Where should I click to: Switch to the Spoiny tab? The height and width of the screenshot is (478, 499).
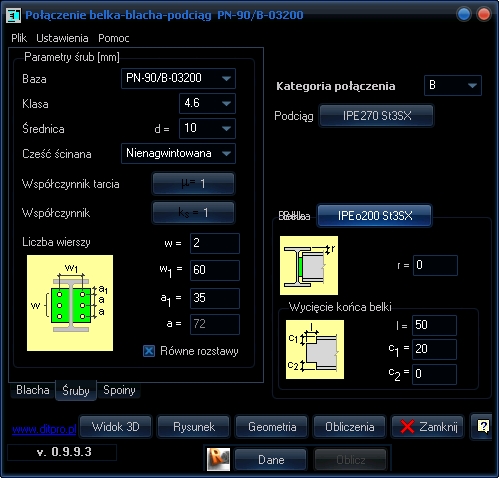[119, 390]
